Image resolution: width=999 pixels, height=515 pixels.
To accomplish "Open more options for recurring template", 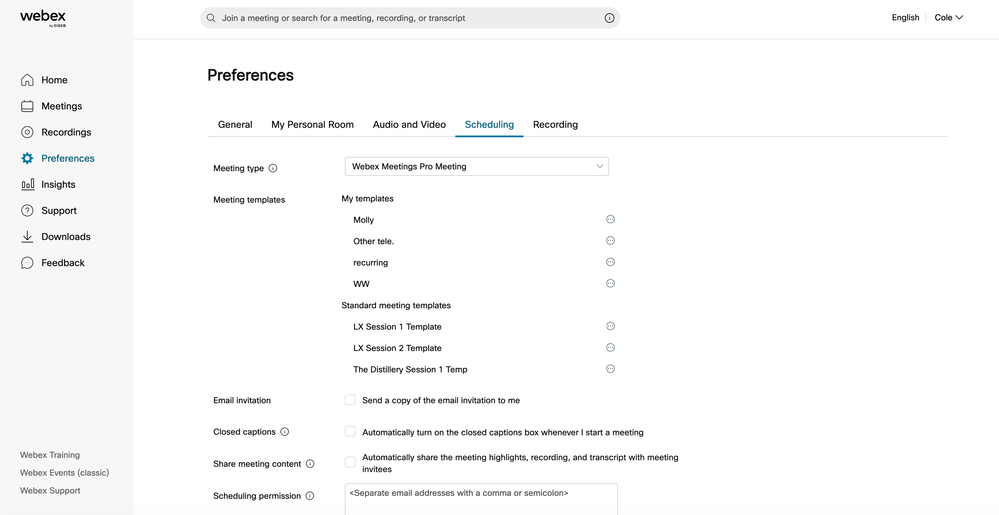I will click(610, 262).
